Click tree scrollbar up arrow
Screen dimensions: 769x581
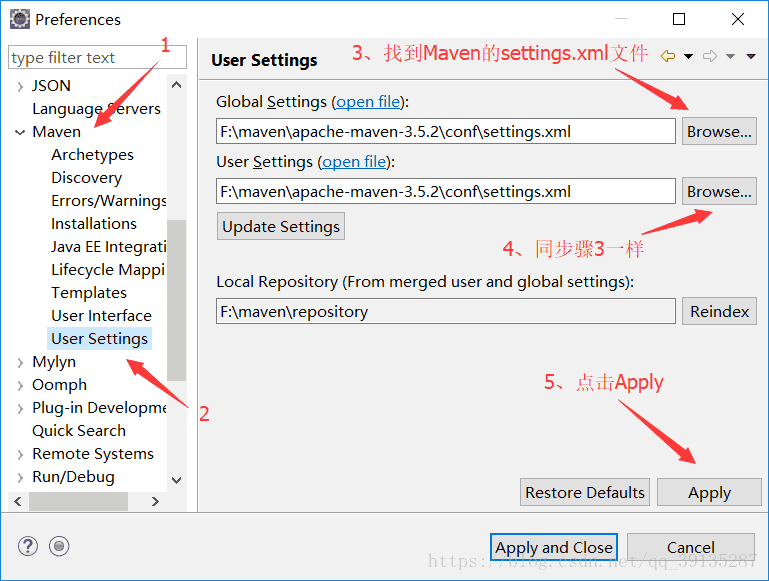(x=177, y=85)
